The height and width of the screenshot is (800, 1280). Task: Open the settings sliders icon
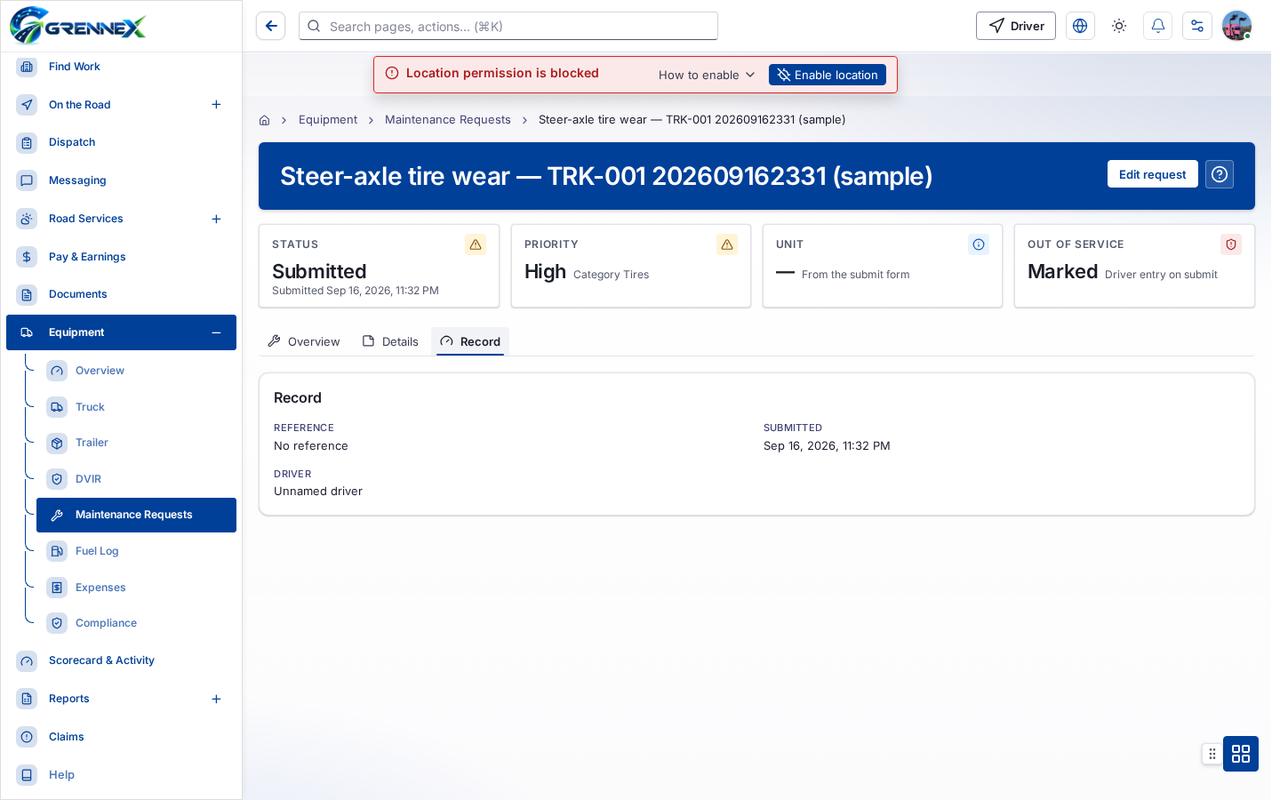pyautogui.click(x=1197, y=26)
